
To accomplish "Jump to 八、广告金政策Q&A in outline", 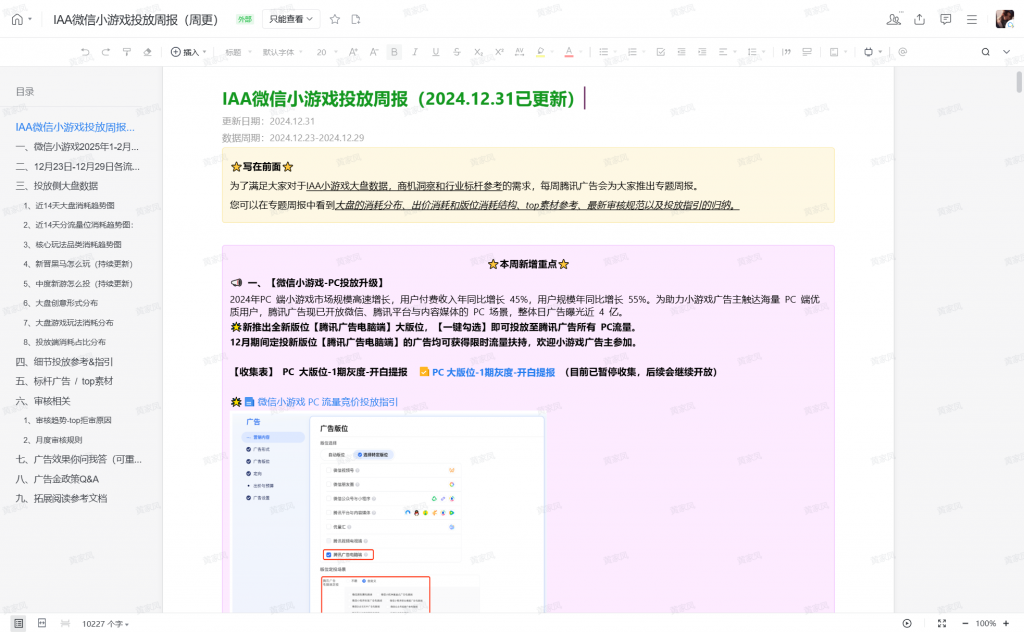I will pyautogui.click(x=57, y=479).
